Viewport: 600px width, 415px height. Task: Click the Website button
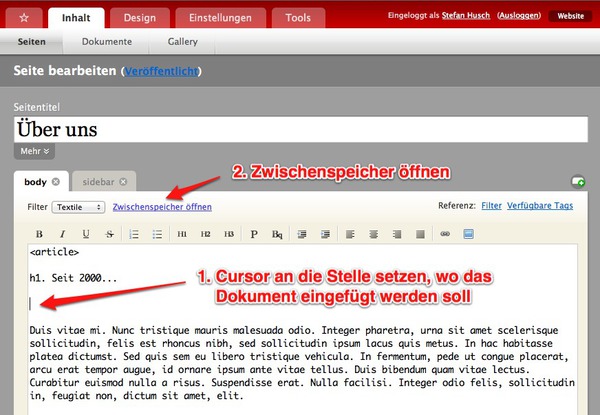(x=570, y=16)
